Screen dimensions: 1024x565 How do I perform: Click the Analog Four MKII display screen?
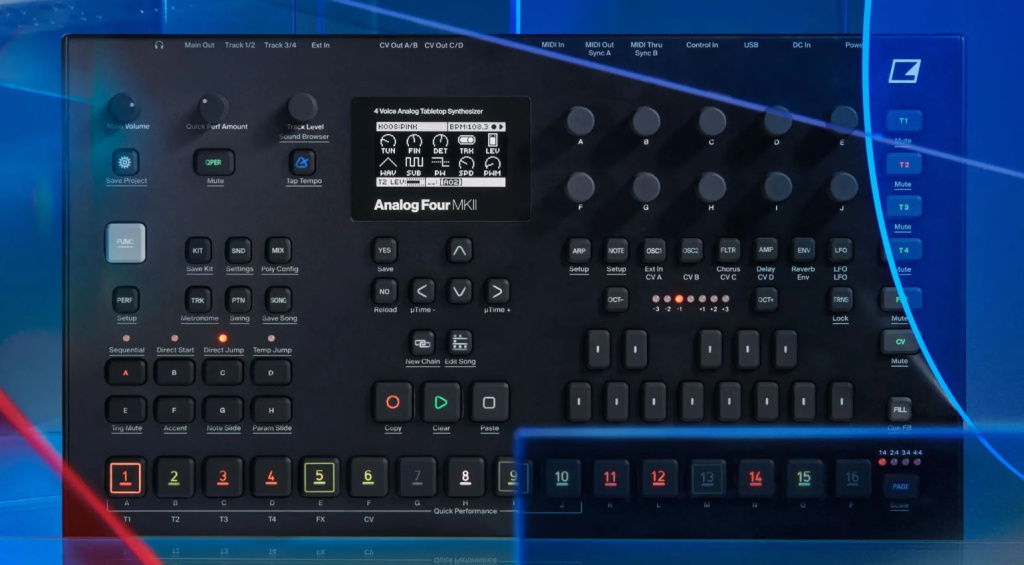[x=441, y=159]
